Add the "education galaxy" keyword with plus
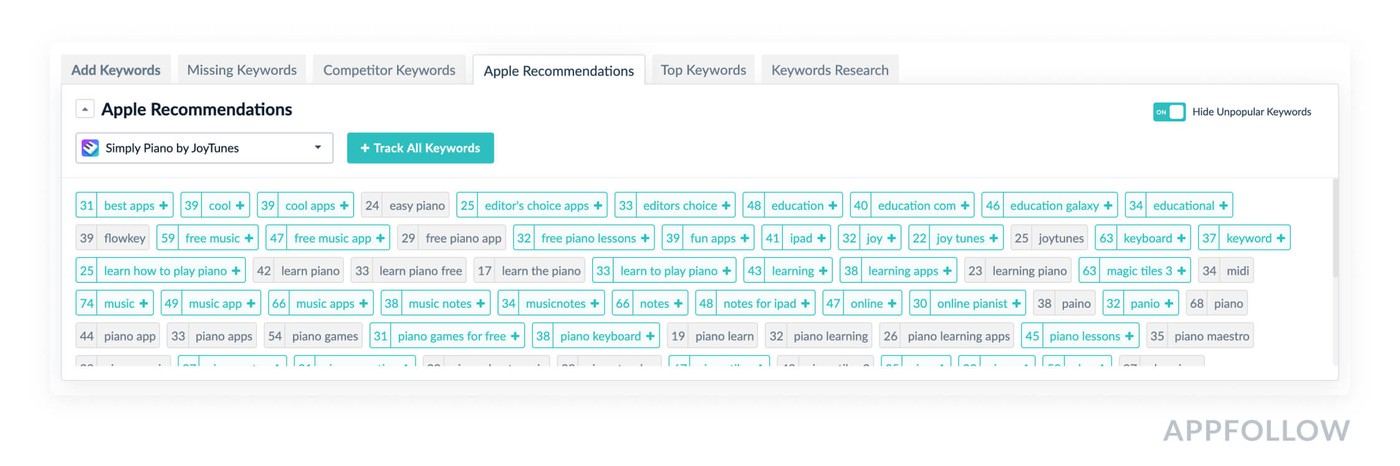 [x=1108, y=206]
